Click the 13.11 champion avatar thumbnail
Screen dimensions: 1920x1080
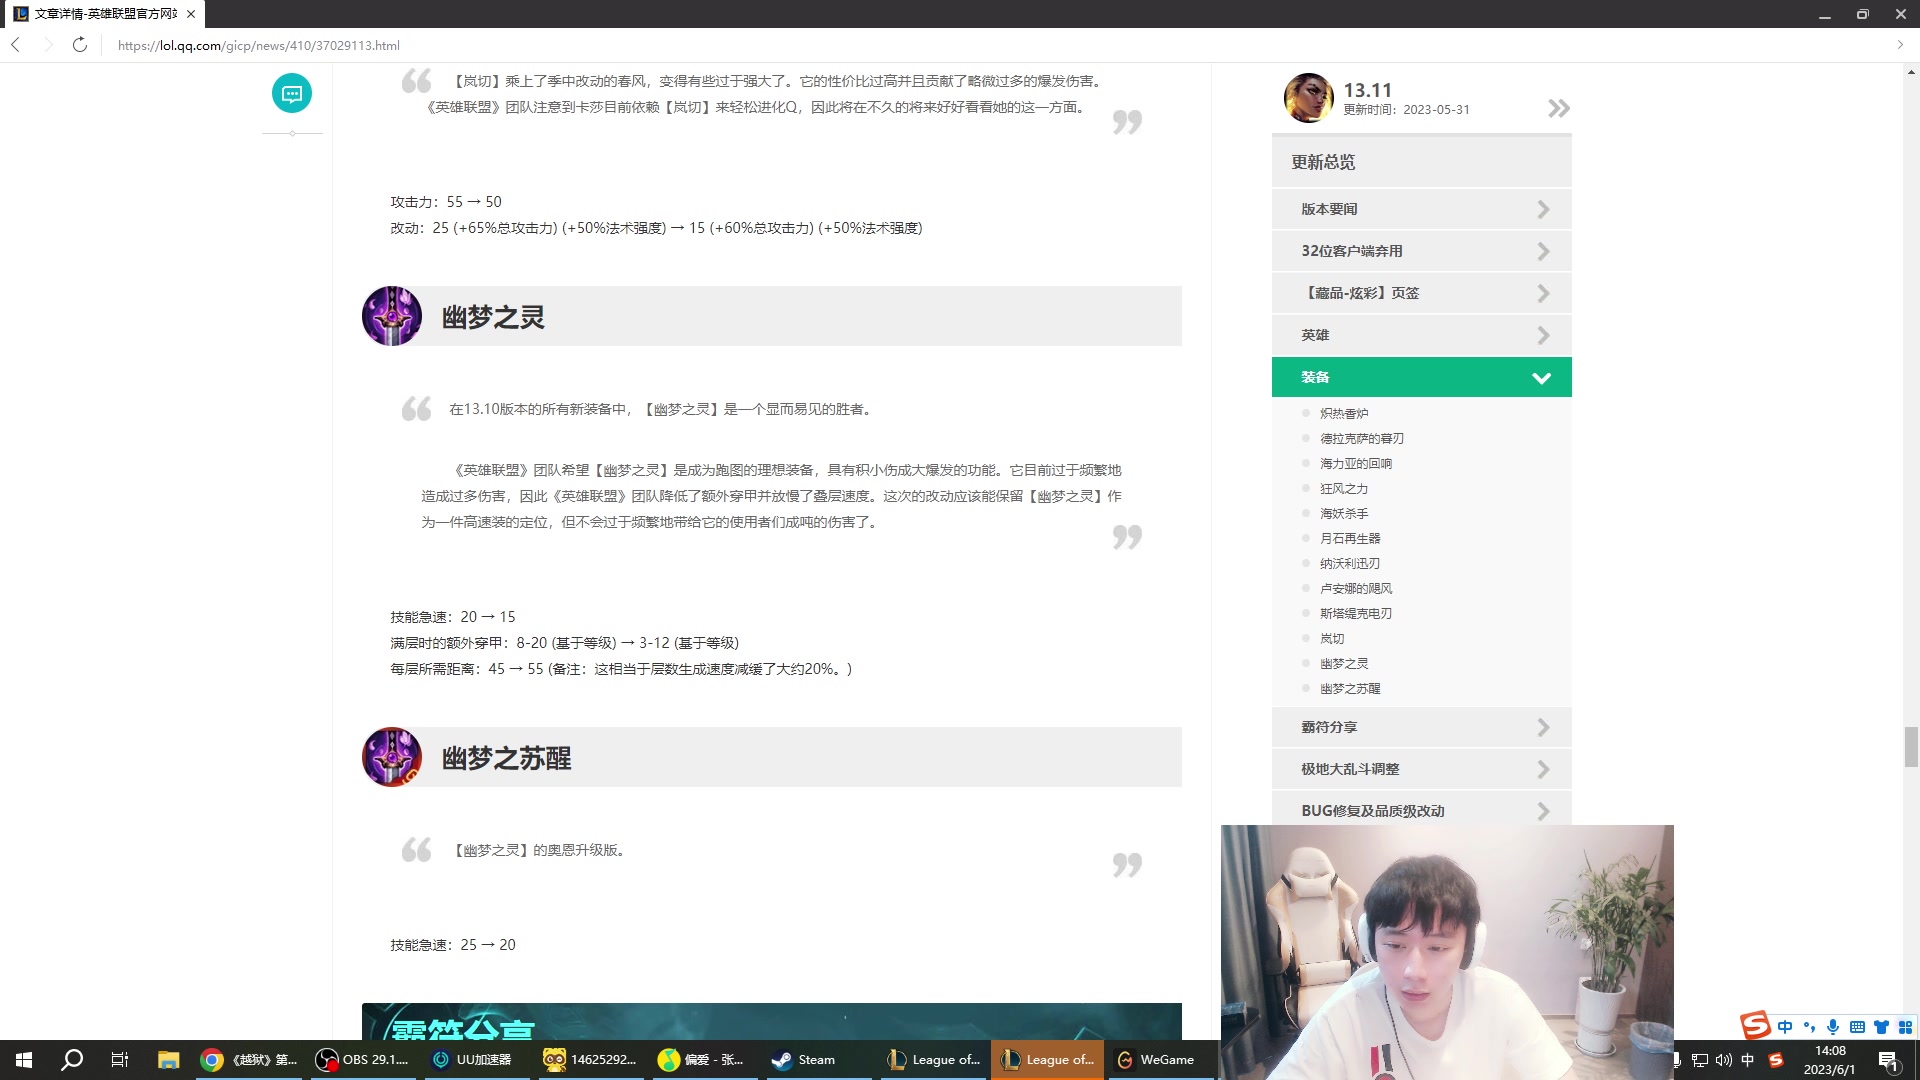(x=1309, y=98)
